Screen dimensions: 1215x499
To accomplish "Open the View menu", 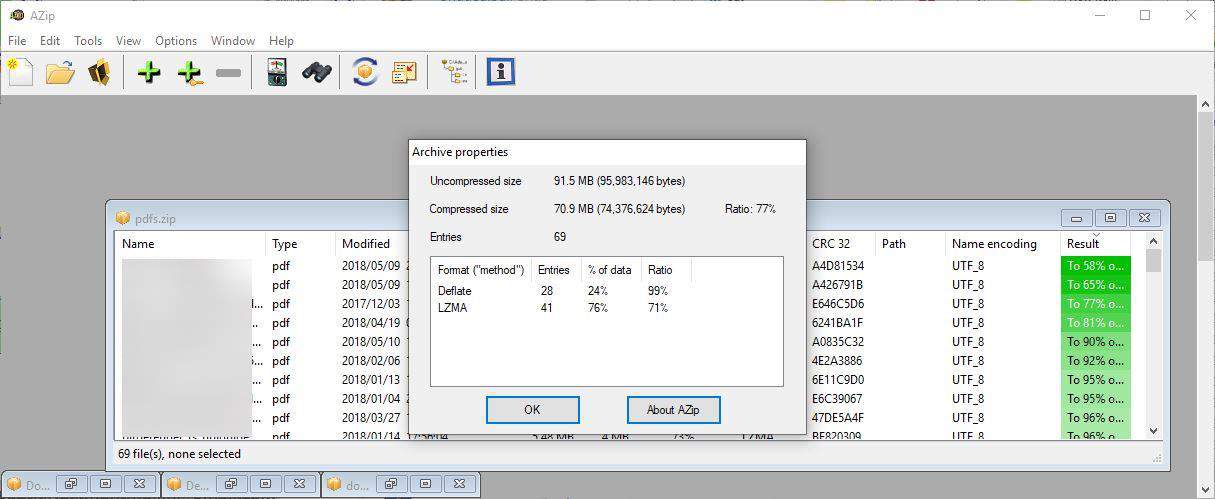I will [128, 41].
